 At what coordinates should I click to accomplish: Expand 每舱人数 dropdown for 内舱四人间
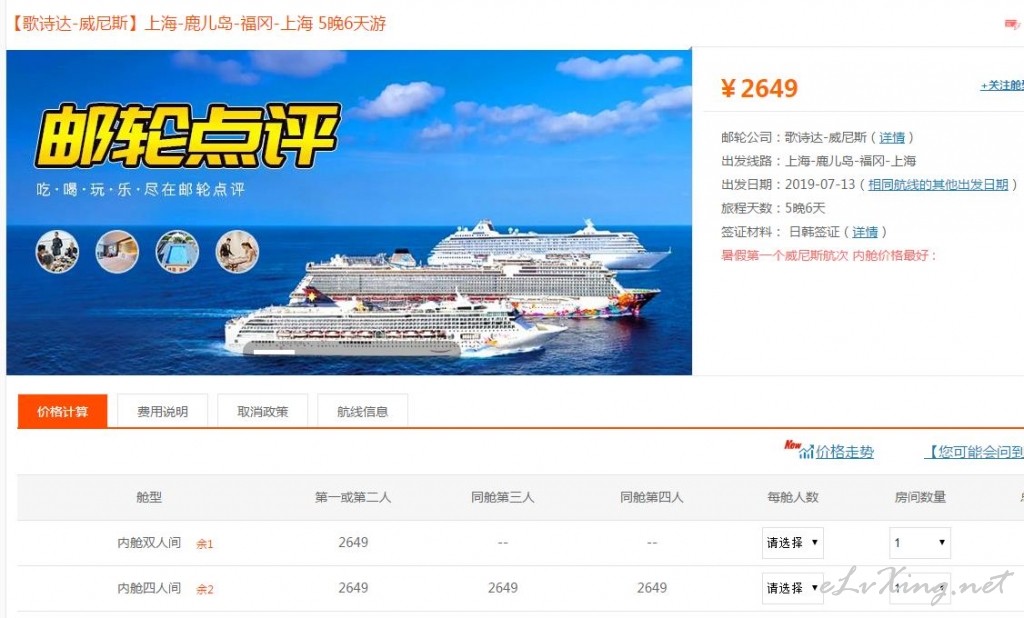coord(792,588)
